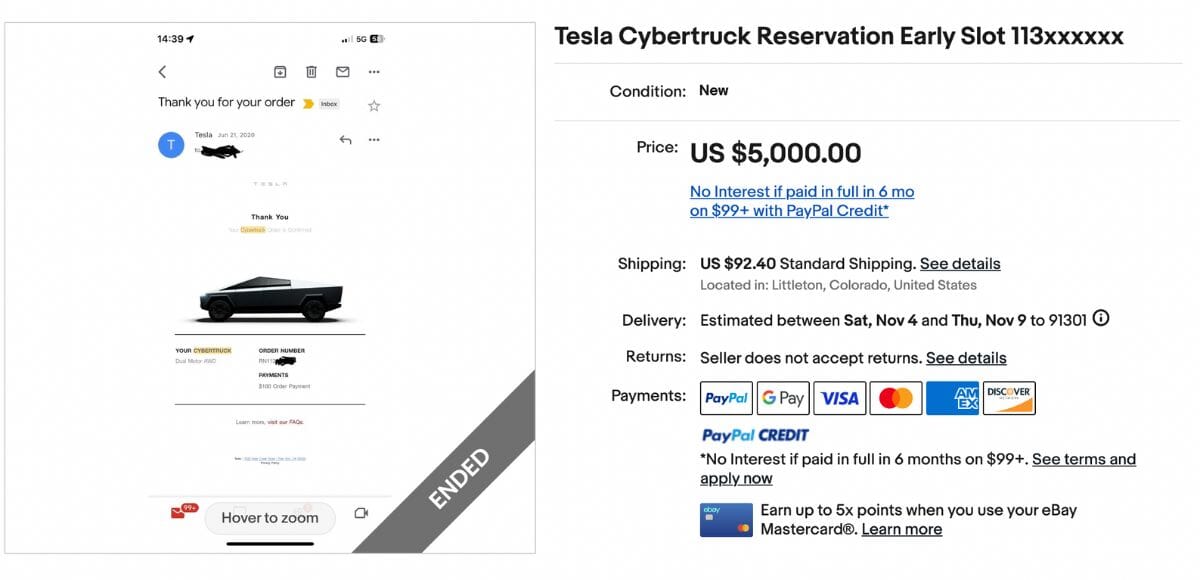Tap the back arrow in the email
The width and height of the screenshot is (1200, 580).
point(162,72)
